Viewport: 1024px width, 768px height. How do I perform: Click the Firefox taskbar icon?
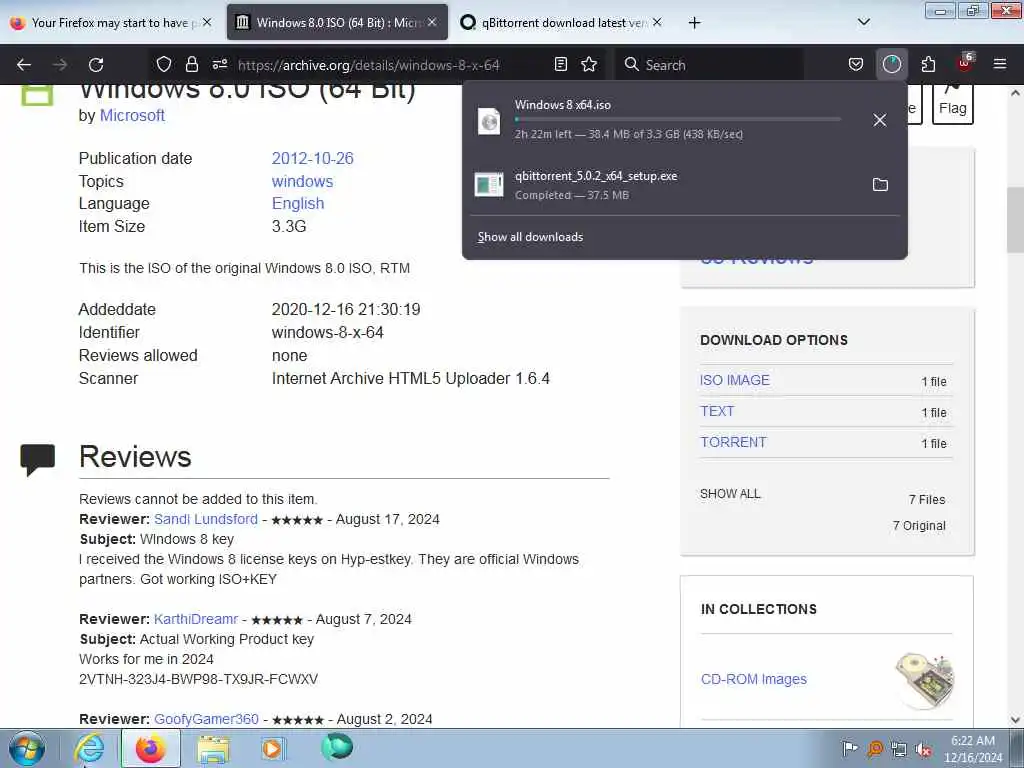pos(150,748)
